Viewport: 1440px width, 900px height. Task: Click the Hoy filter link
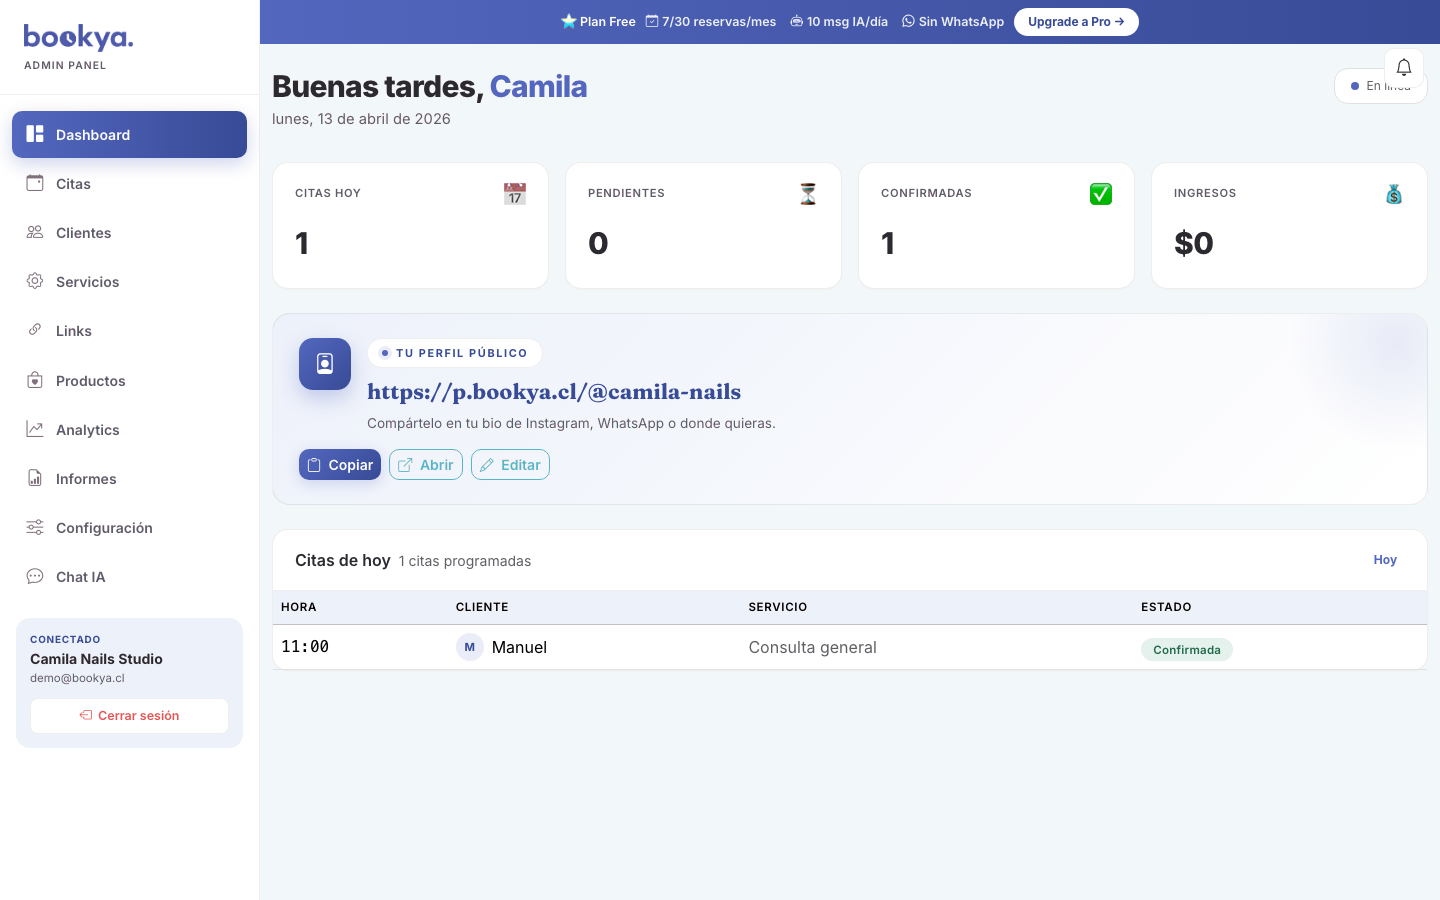1385,560
